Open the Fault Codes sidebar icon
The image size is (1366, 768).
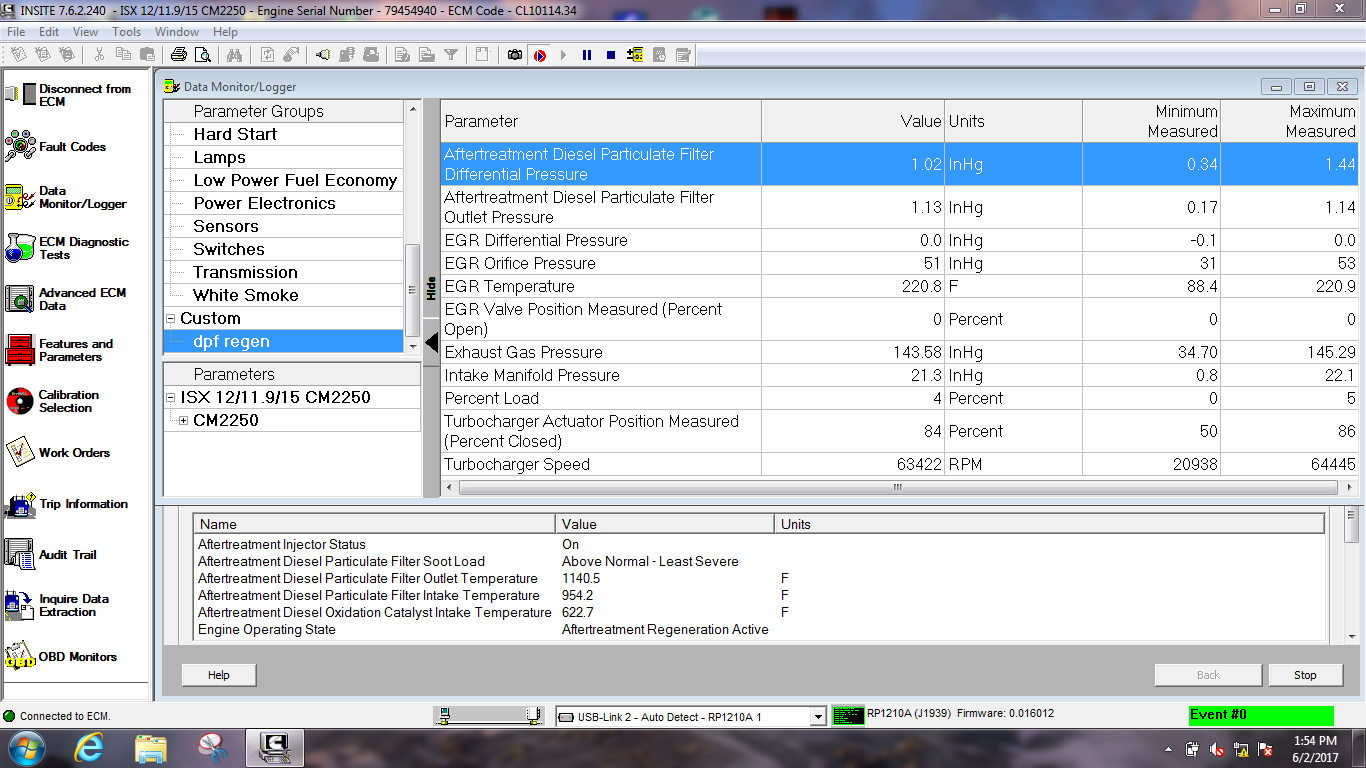click(20, 147)
